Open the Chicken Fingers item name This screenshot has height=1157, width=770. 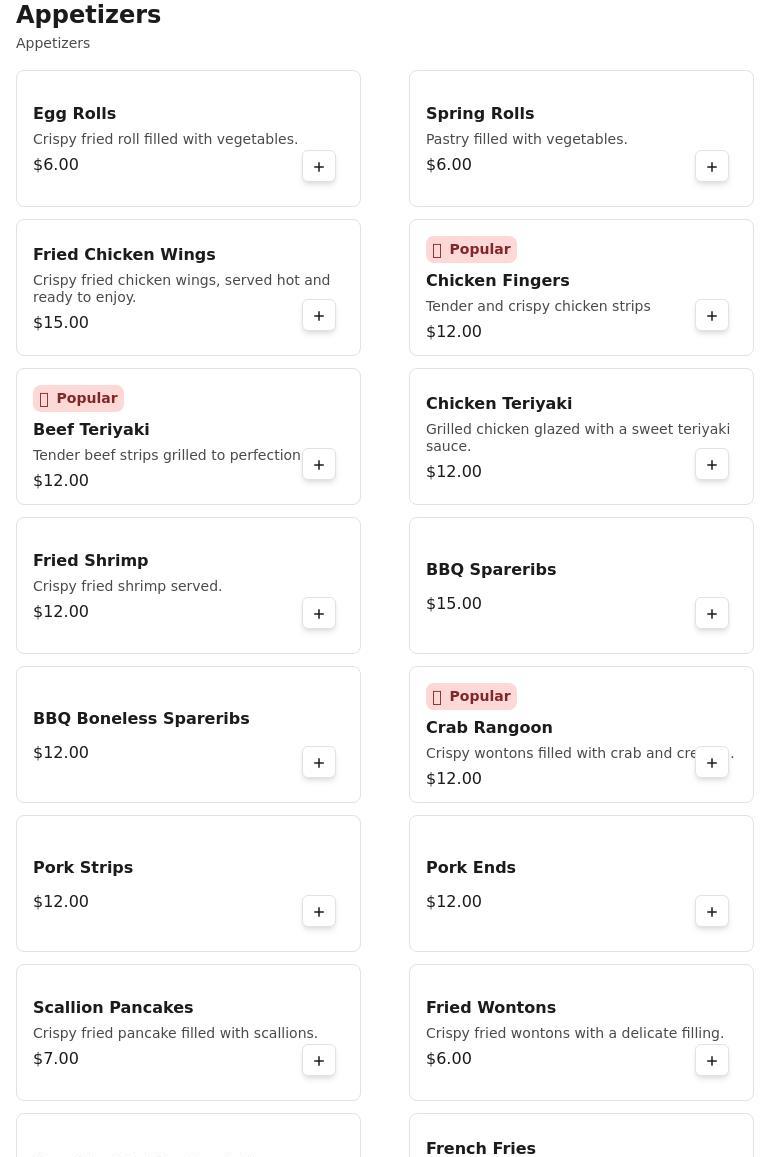(497, 280)
